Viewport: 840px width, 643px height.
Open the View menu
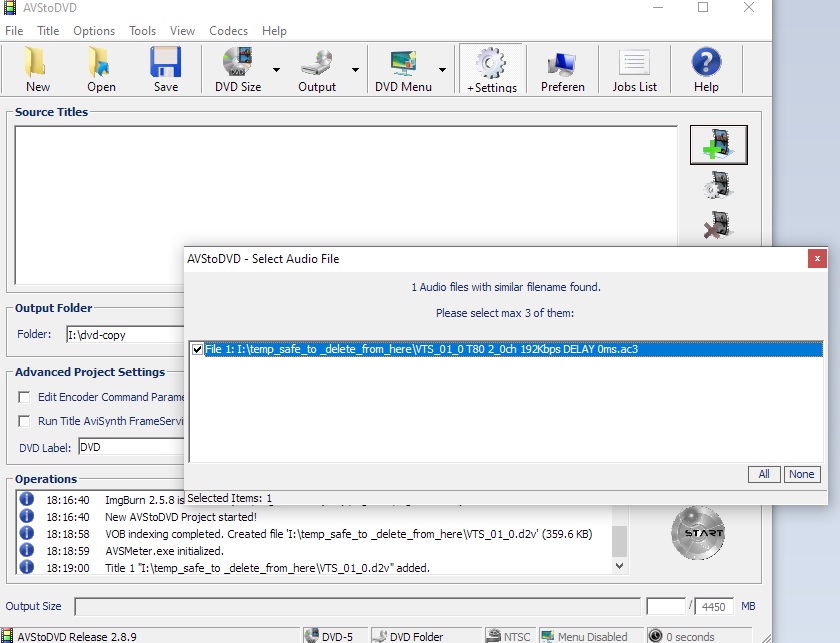point(182,31)
